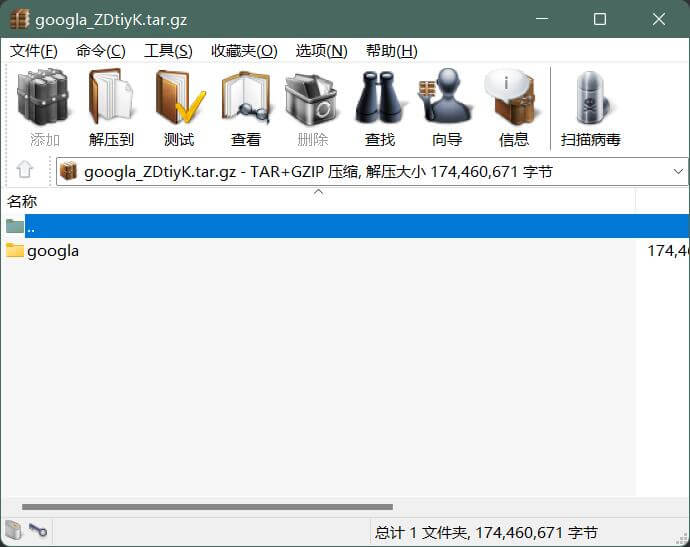Select the googla folder name

click(x=53, y=251)
